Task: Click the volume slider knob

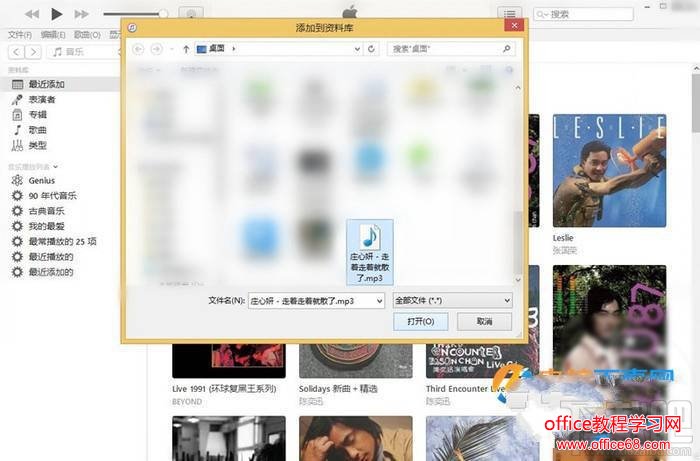Action: (163, 14)
